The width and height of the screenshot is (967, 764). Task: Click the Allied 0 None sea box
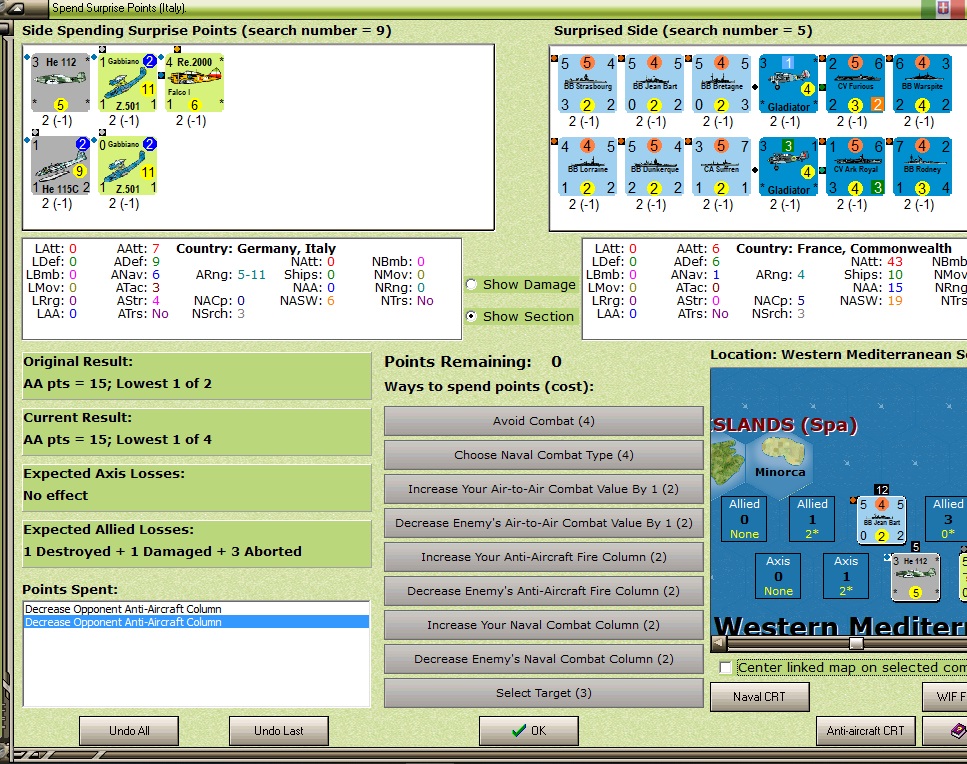(744, 519)
